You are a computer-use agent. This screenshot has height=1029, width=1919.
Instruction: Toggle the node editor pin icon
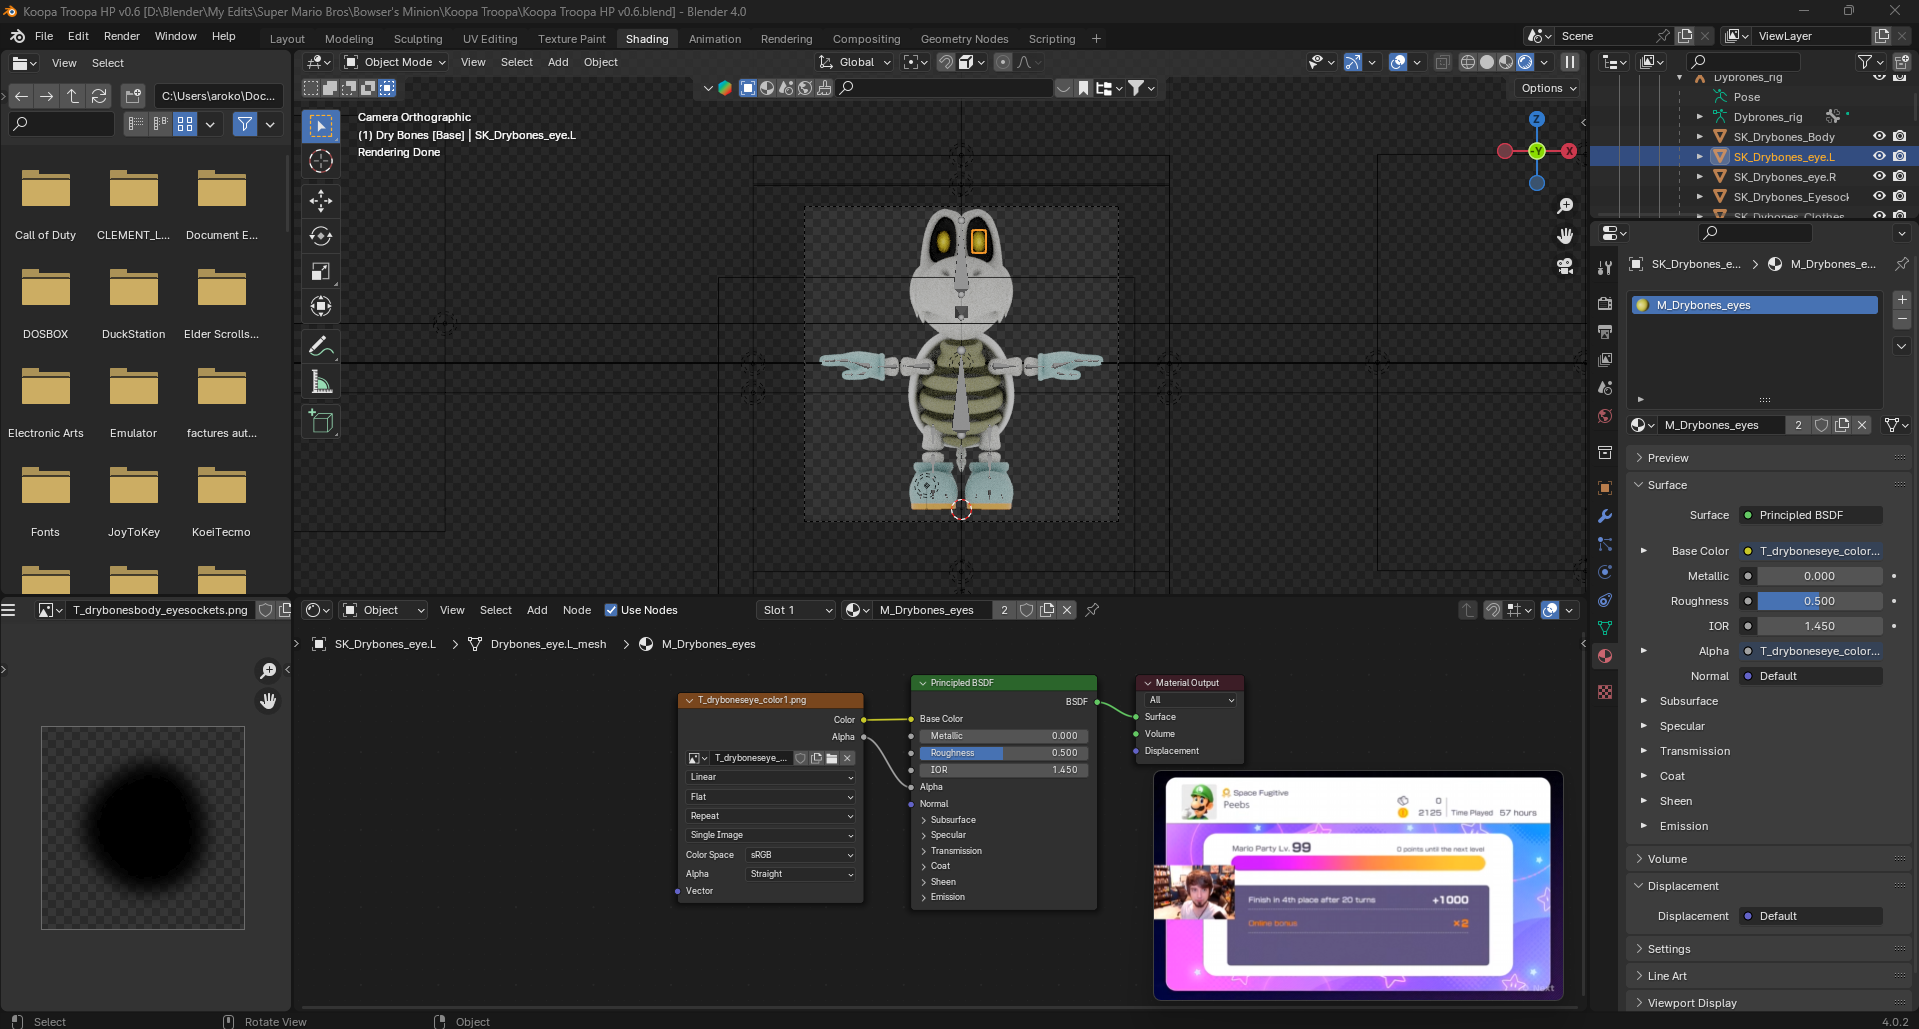(1092, 610)
